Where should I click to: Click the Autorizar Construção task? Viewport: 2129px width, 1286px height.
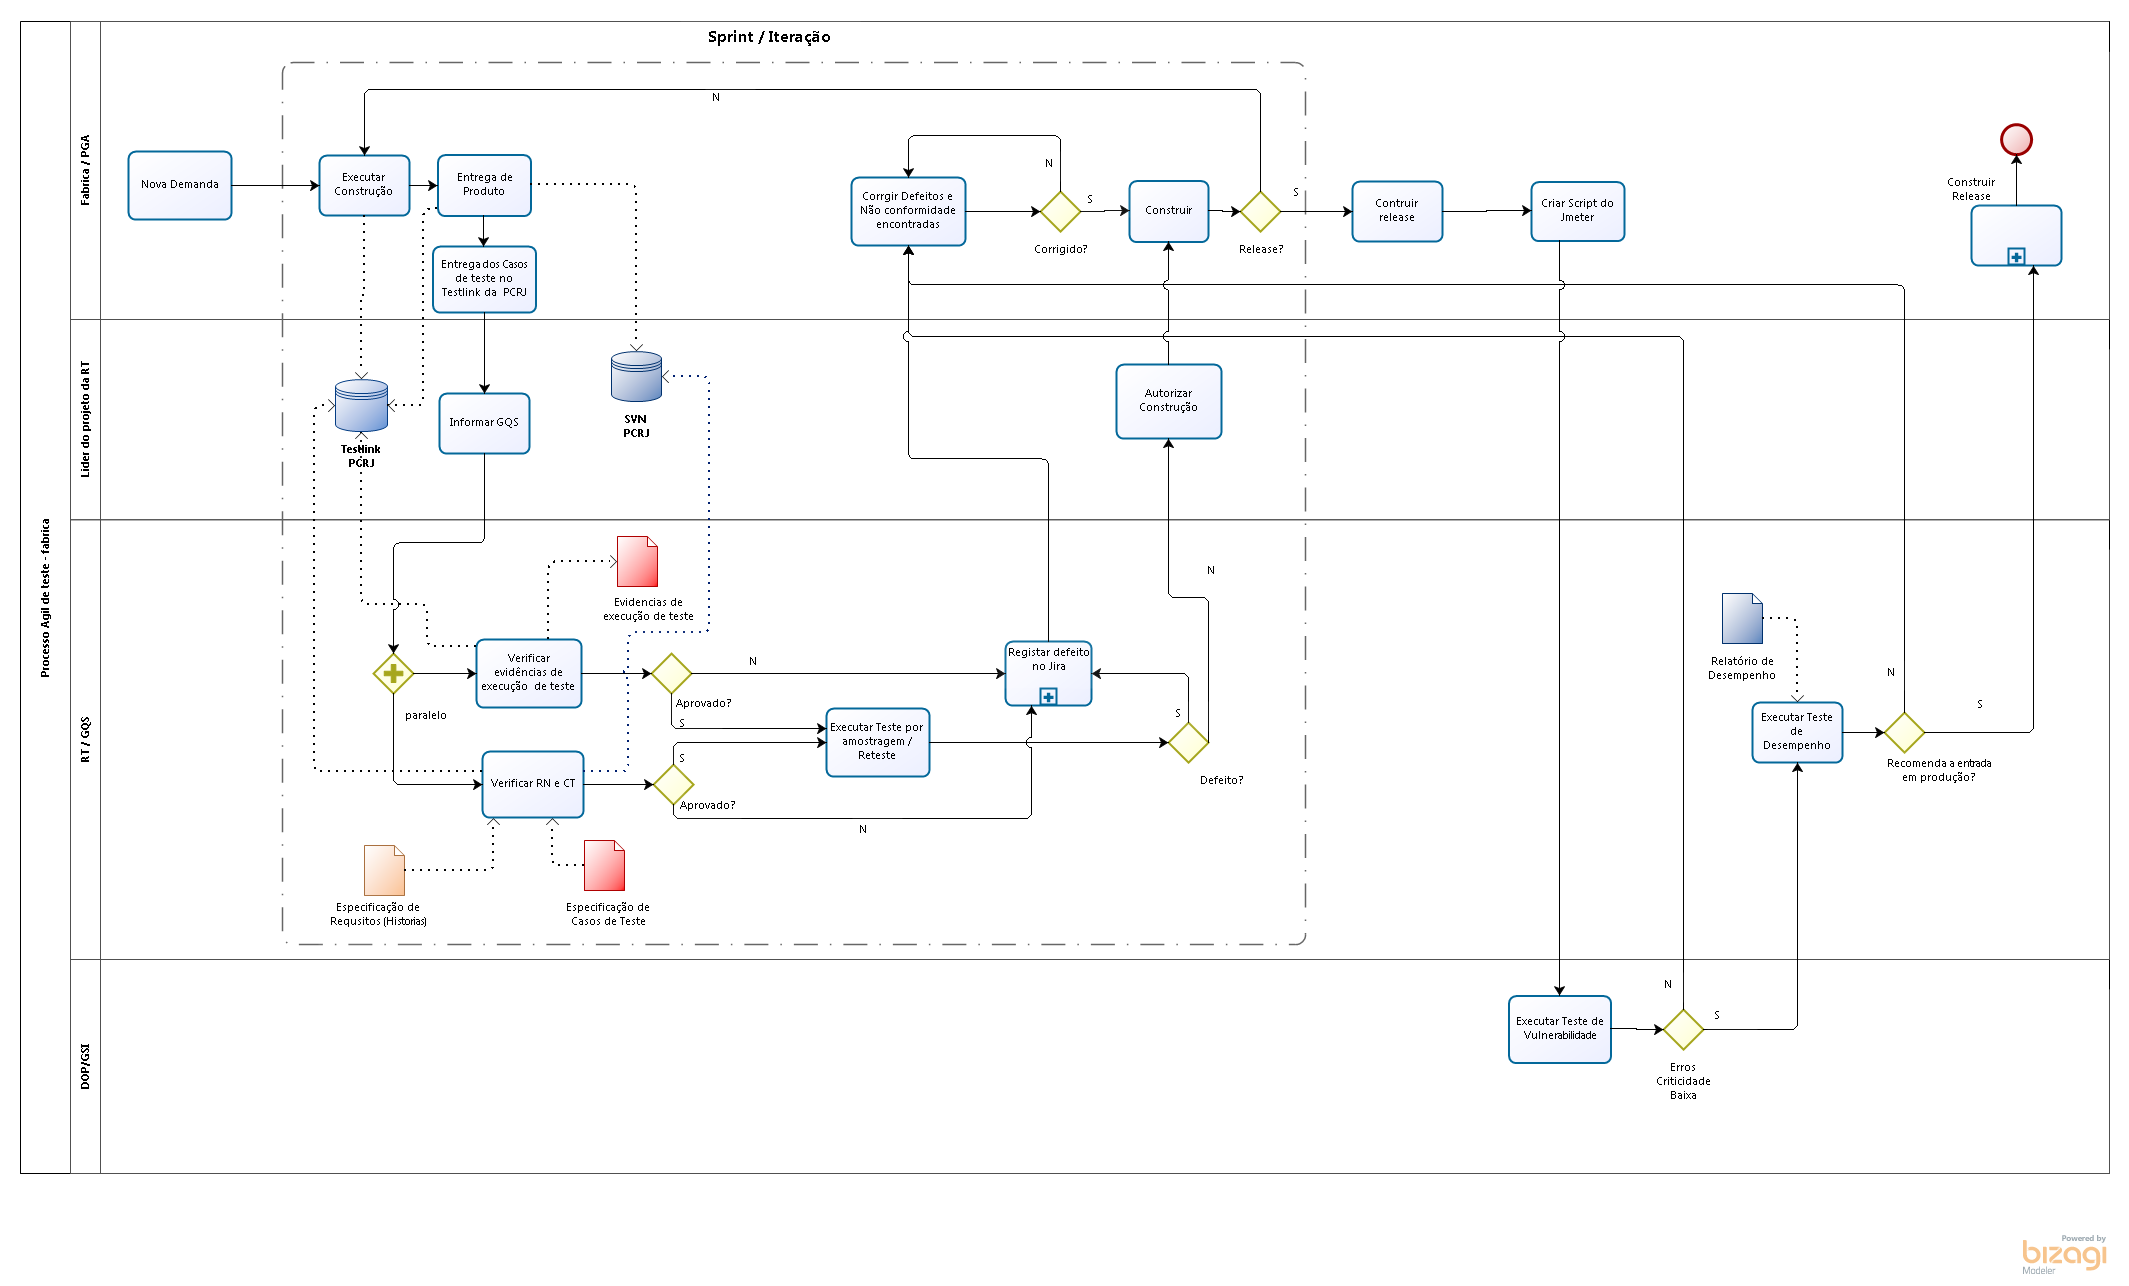point(1168,401)
